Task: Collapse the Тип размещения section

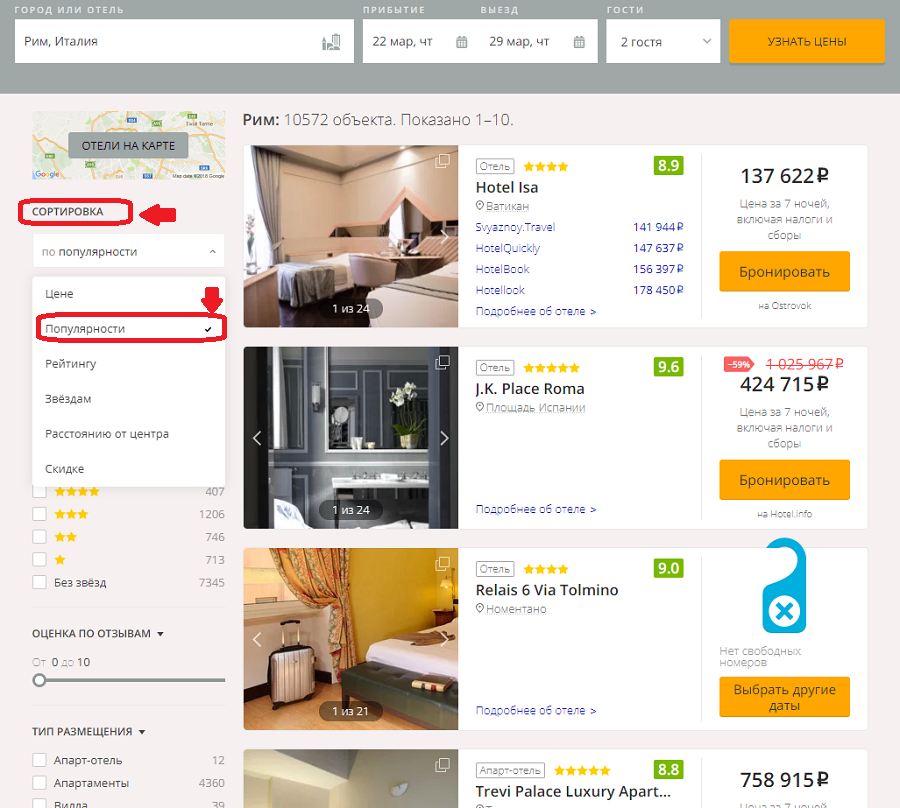Action: 88,732
